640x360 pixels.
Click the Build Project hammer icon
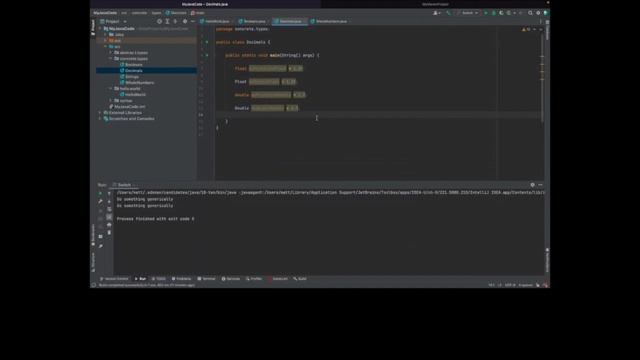448,13
